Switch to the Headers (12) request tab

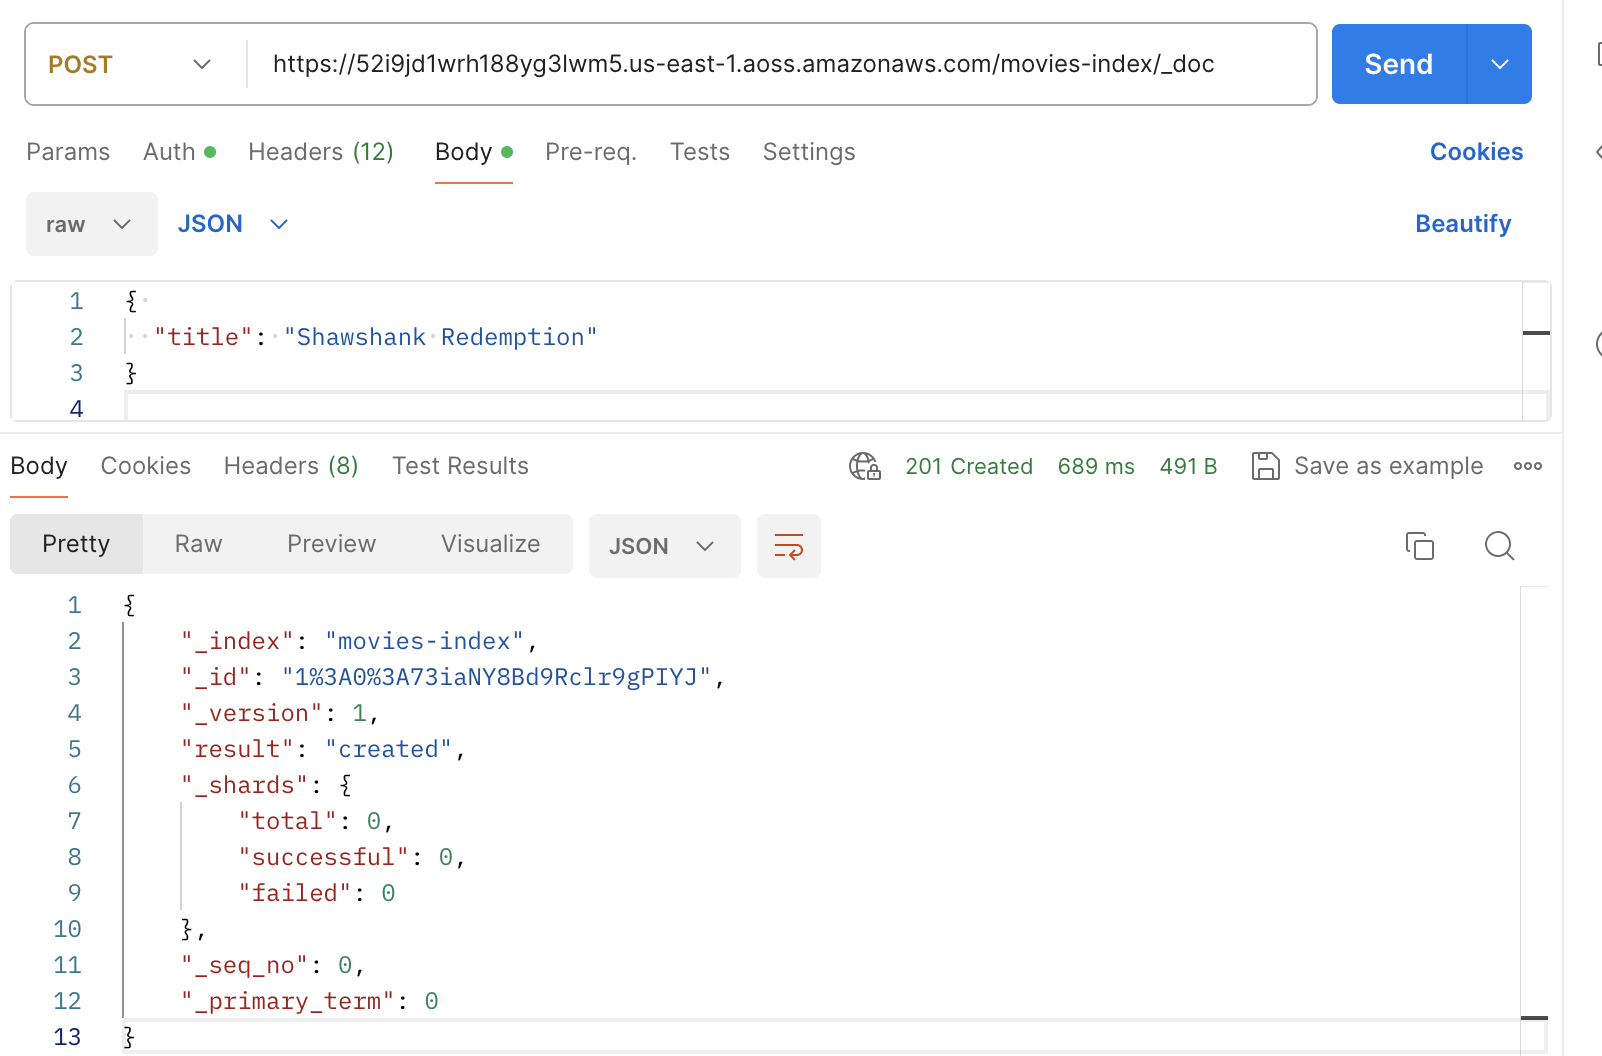click(320, 151)
